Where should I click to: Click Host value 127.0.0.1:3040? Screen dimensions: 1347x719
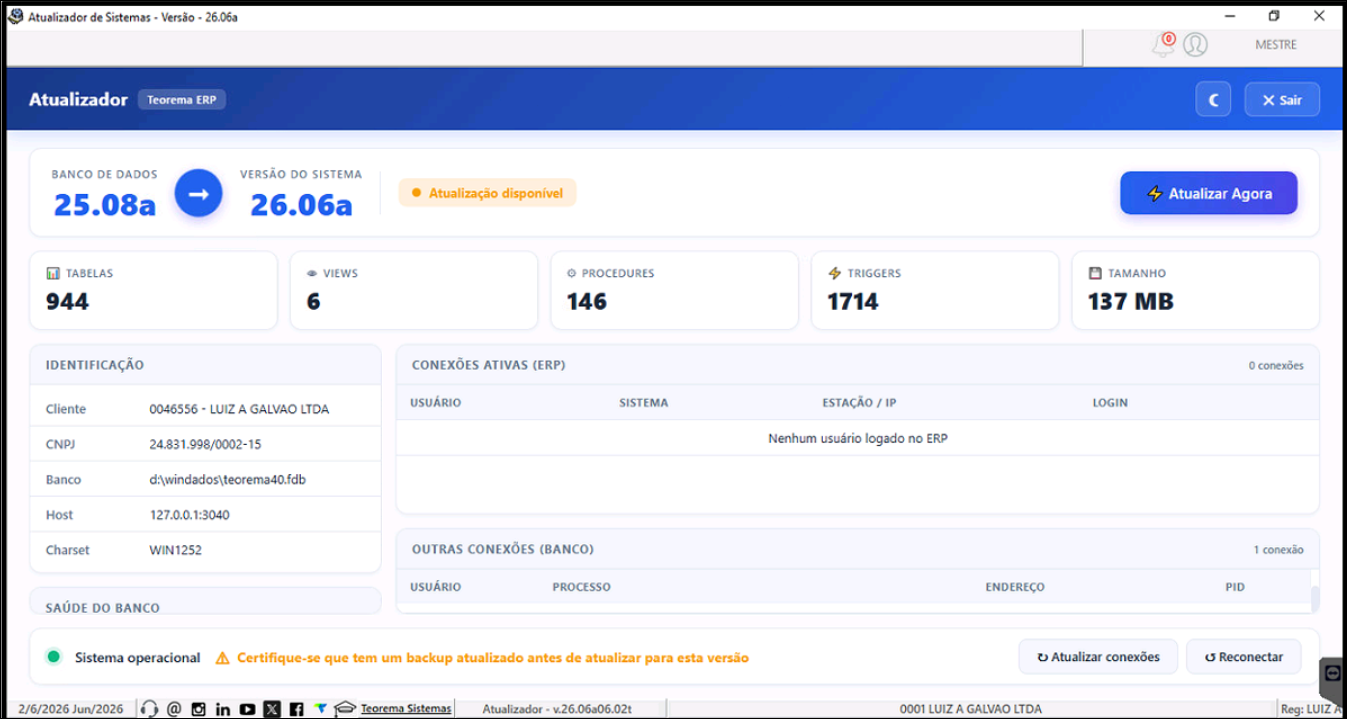191,515
